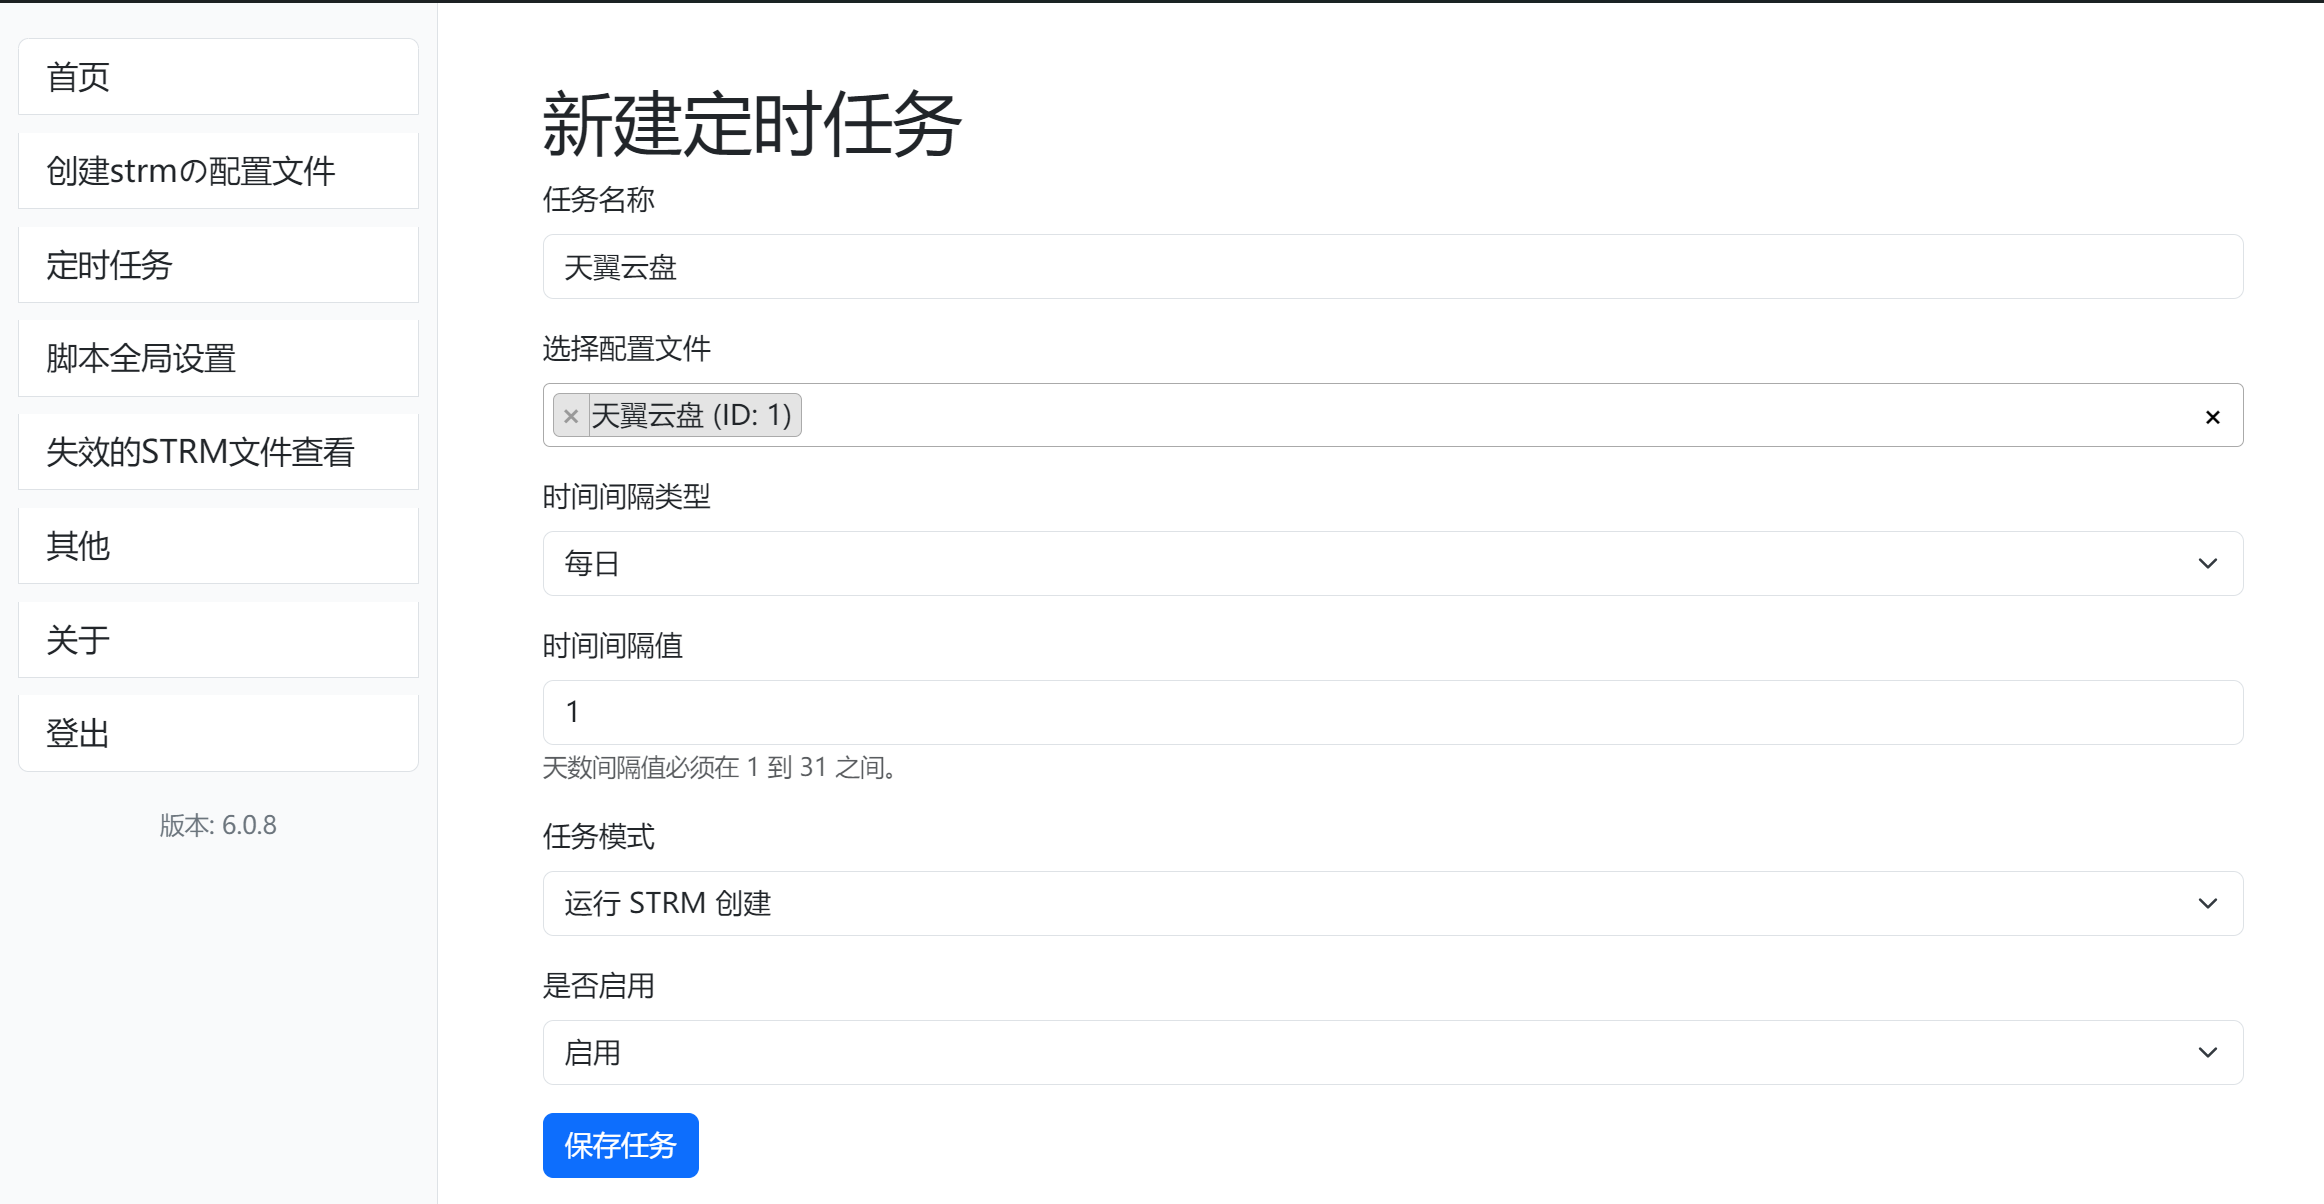
Task: Click inside the 选择配置文件 multi-select box
Action: click(1400, 416)
